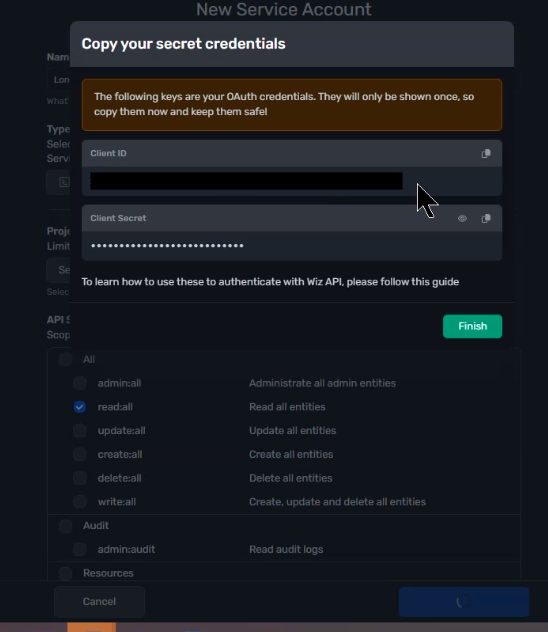The height and width of the screenshot is (632, 548).
Task: Copy the Client ID to clipboard
Action: [486, 154]
